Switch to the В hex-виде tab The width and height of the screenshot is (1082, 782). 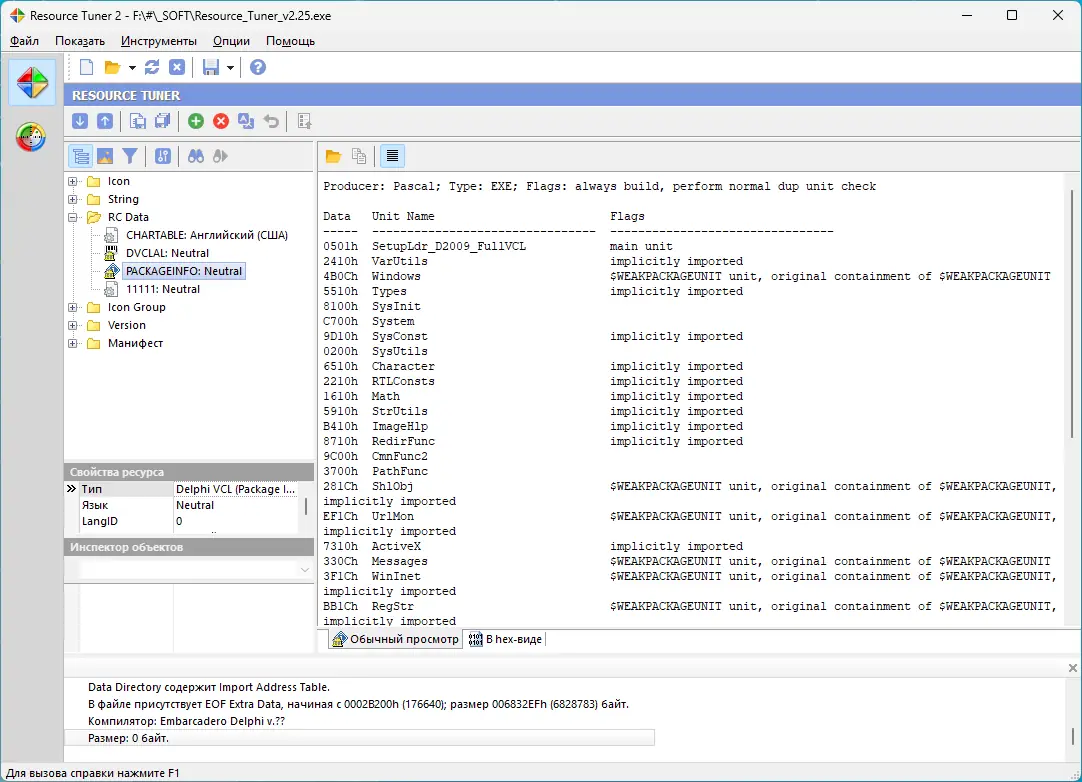(x=507, y=639)
